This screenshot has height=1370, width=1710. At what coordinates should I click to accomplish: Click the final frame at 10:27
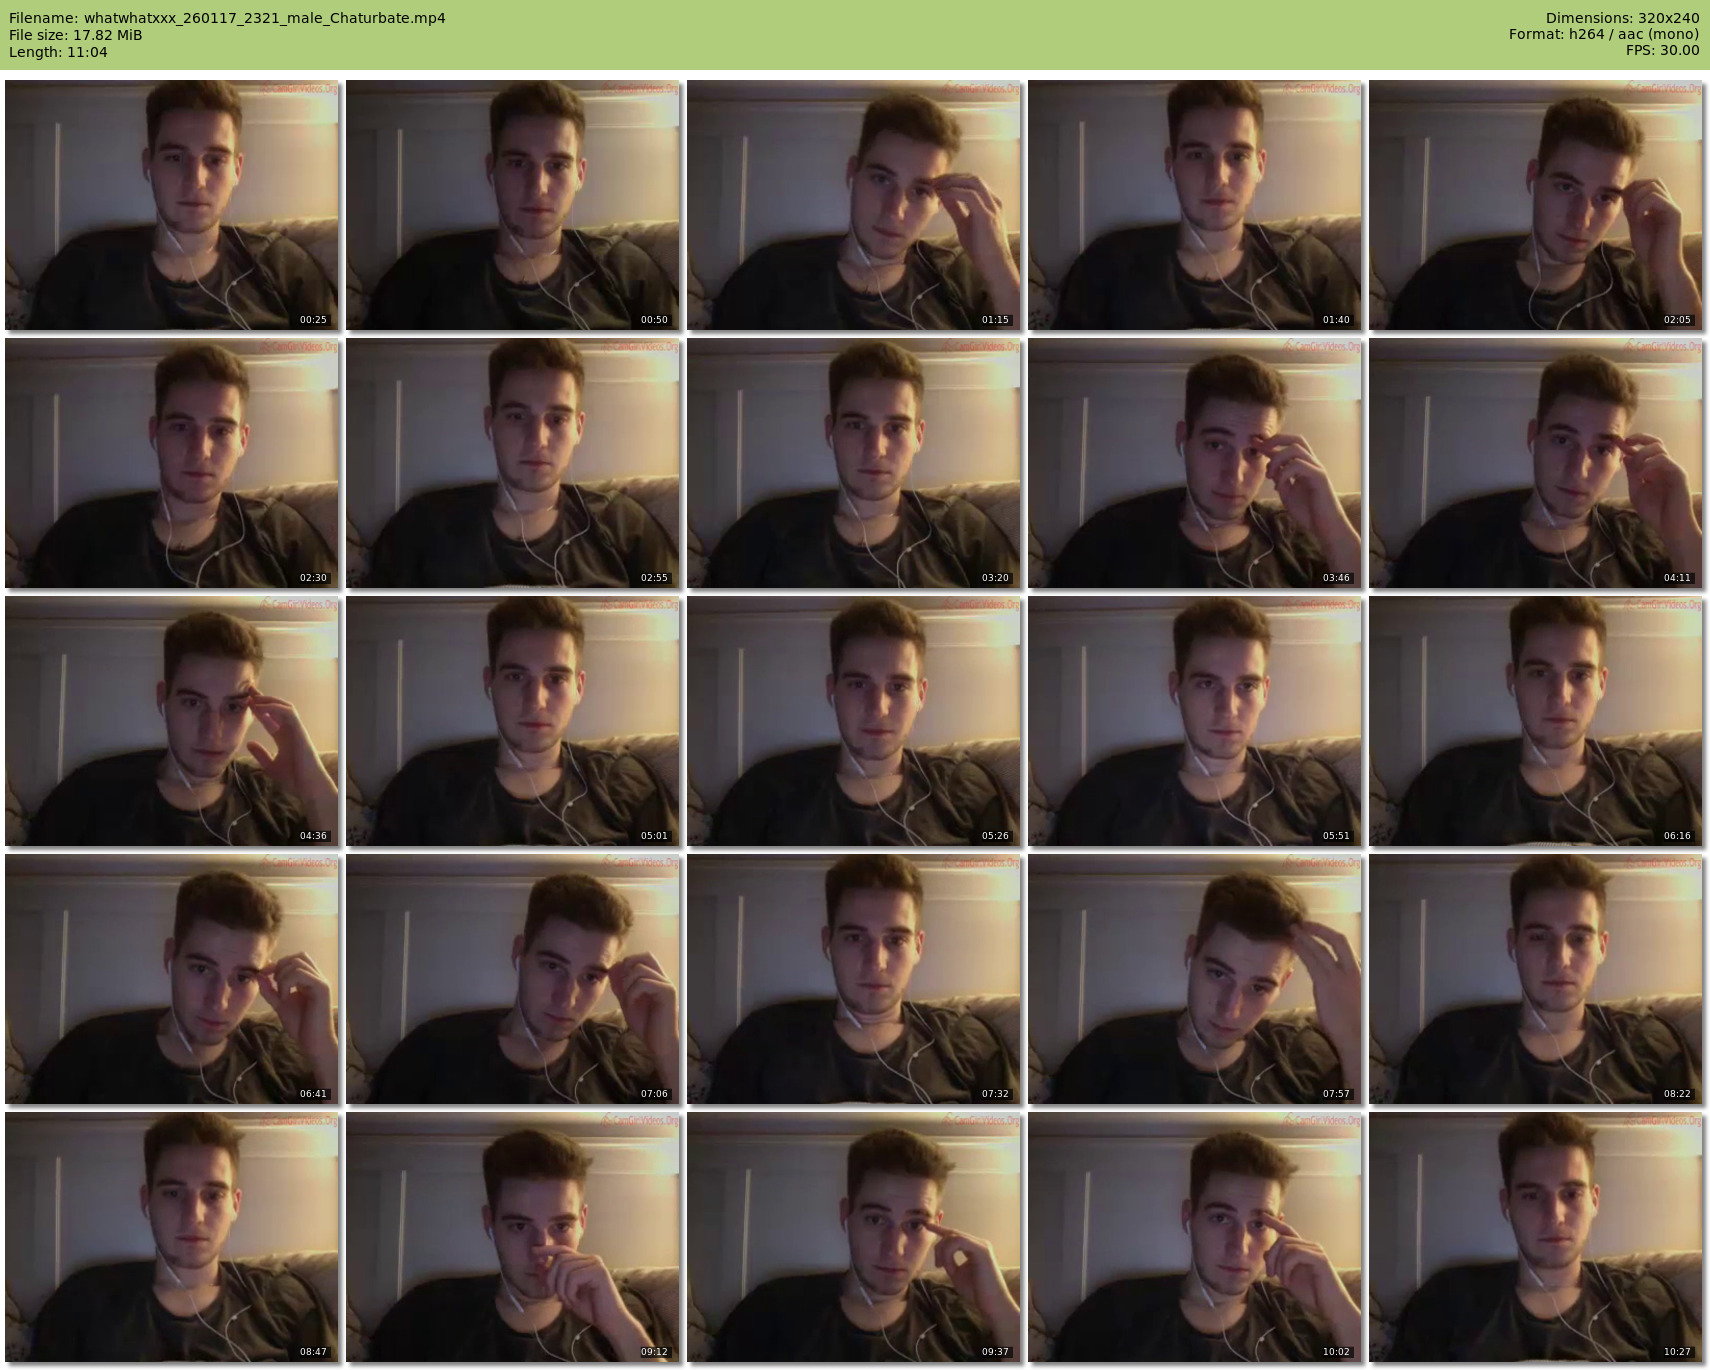[x=1535, y=1237]
